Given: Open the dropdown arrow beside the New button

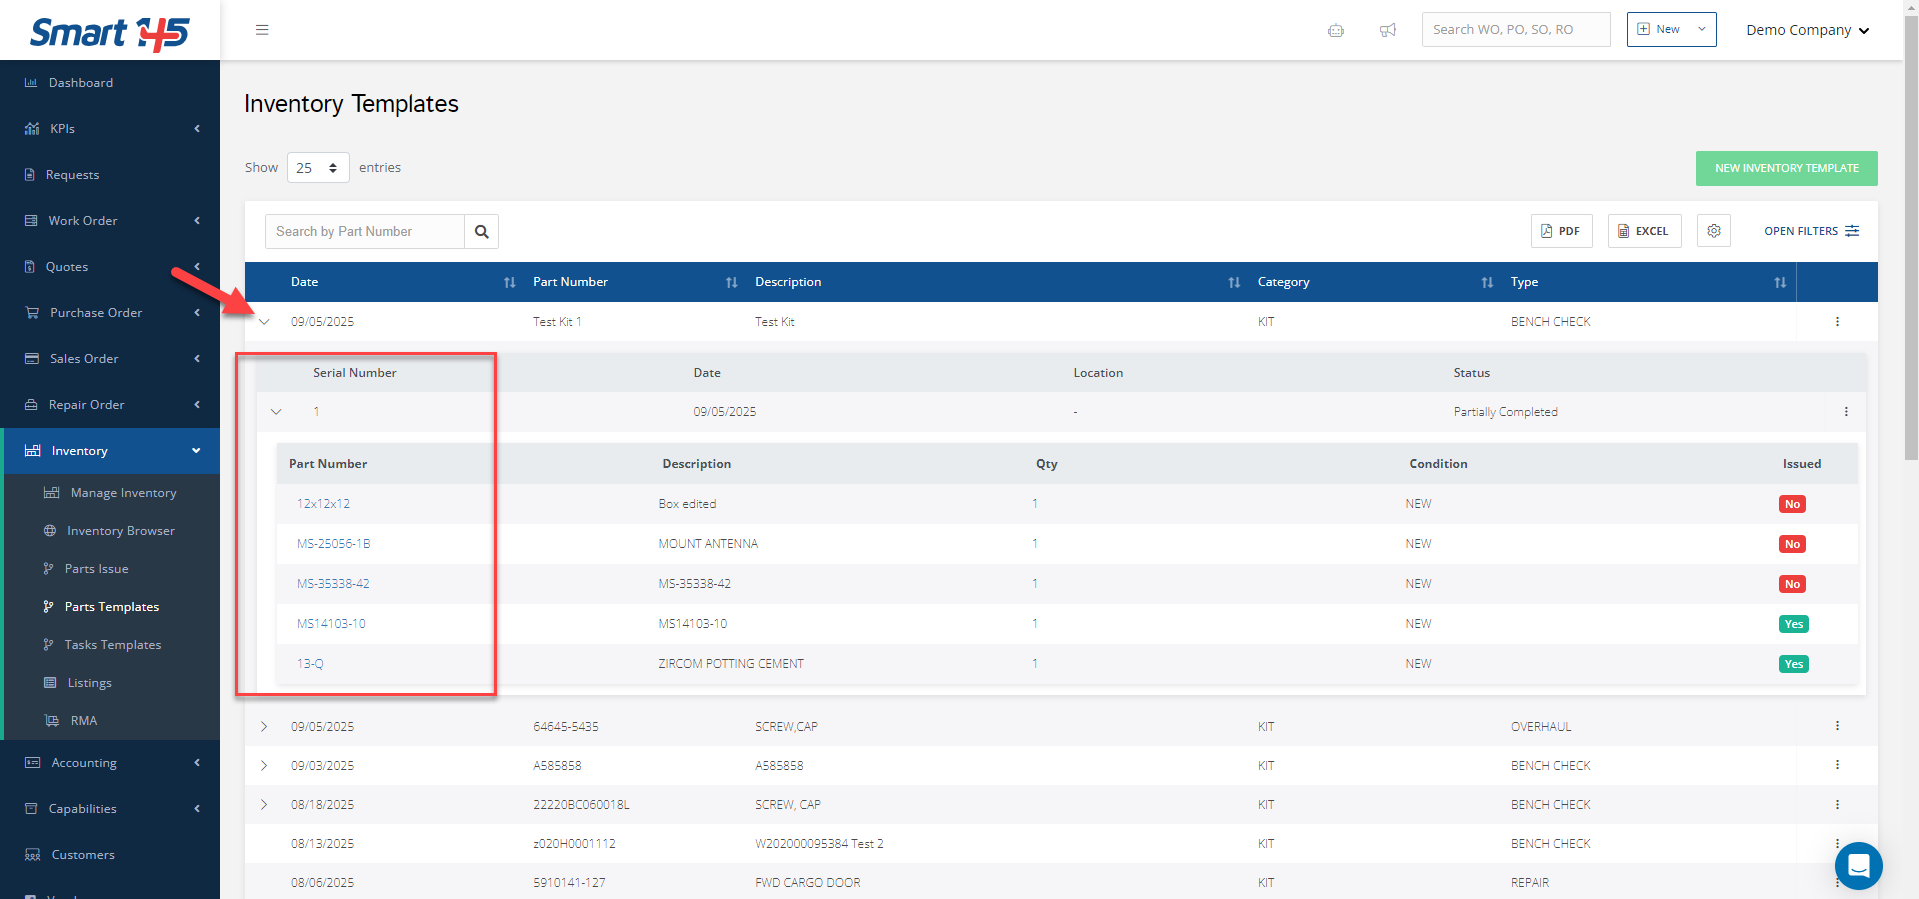Looking at the screenshot, I should point(1702,30).
